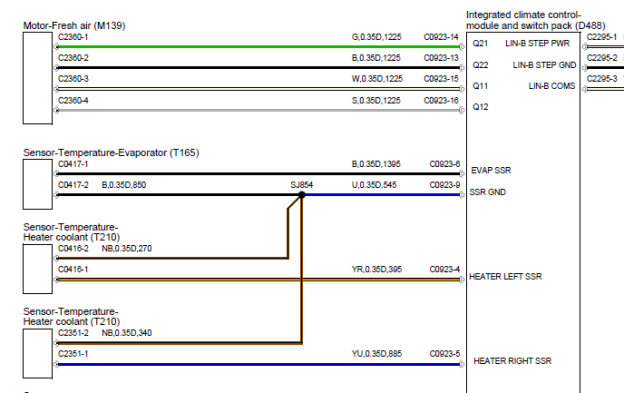624x393 pixels.
Task: Click the Q11 pin on module D488
Action: tap(480, 86)
